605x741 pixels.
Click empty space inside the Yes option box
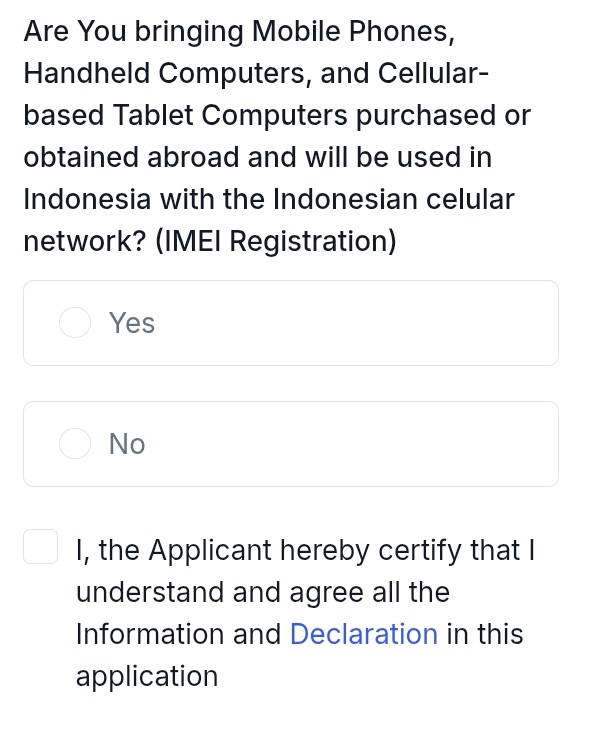[380, 323]
